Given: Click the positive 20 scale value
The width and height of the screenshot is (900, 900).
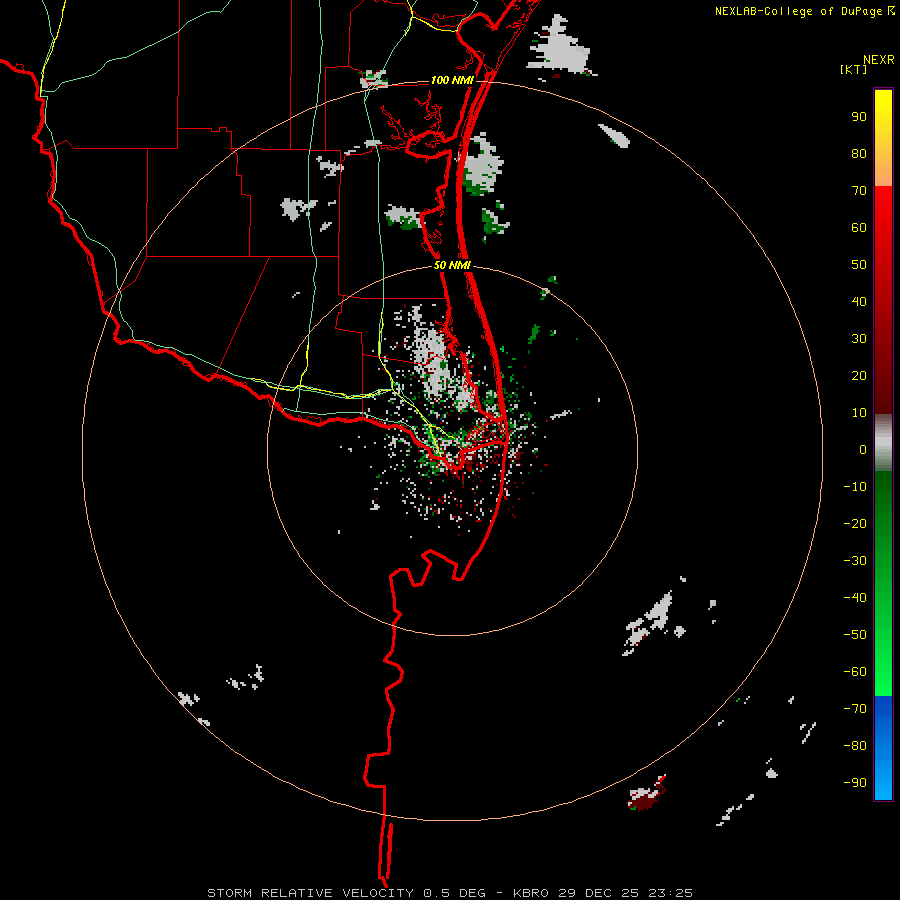Looking at the screenshot, I should coord(859,376).
